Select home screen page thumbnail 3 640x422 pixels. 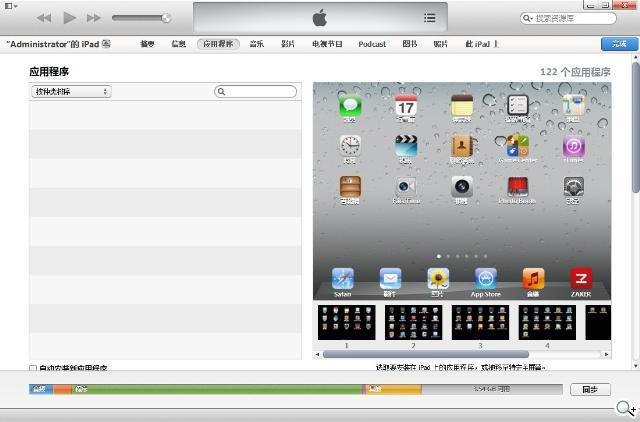coord(480,322)
